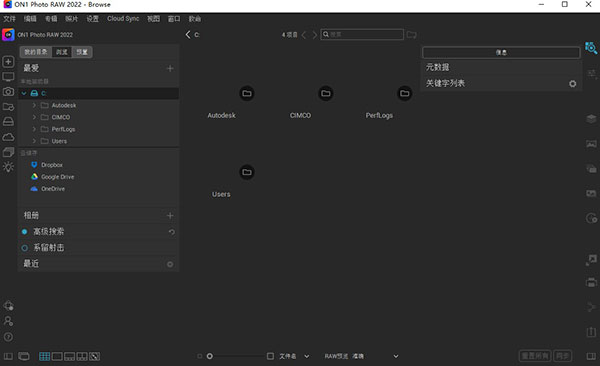Select the blue-filled radio beside 高级搜索
This screenshot has height=366, width=600.
(24, 232)
